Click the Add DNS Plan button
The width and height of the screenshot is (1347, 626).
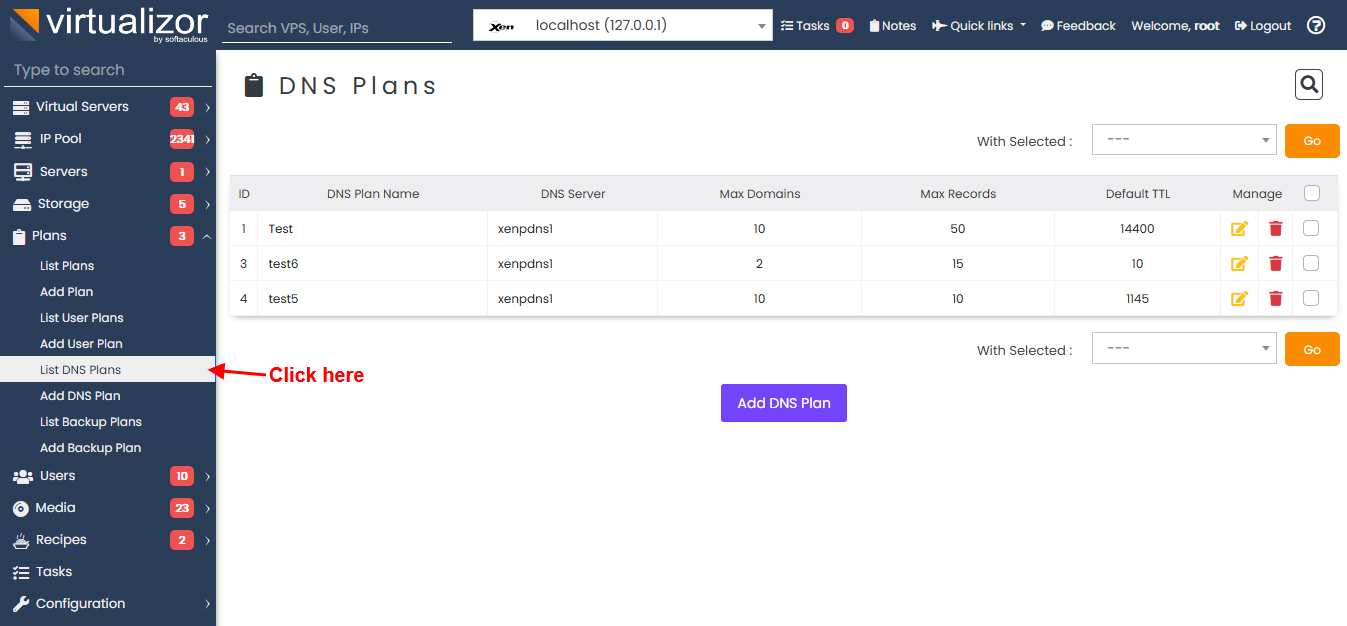click(x=783, y=402)
